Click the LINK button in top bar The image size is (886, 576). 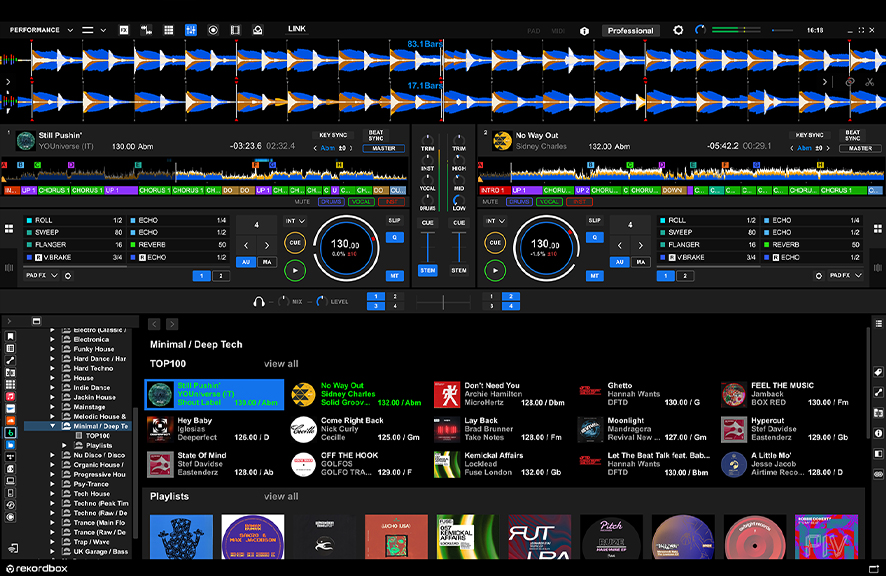[297, 29]
